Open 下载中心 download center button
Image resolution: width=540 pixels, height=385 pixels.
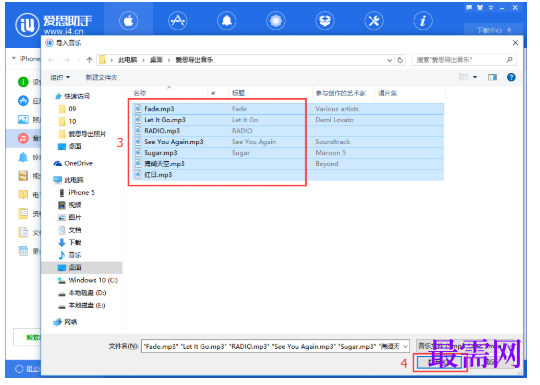click(x=494, y=30)
